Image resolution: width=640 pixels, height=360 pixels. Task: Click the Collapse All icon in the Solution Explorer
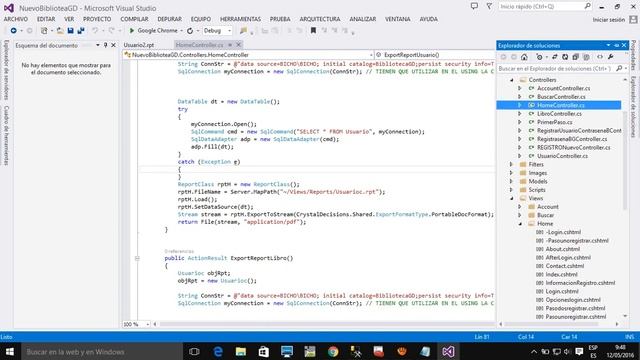point(576,57)
